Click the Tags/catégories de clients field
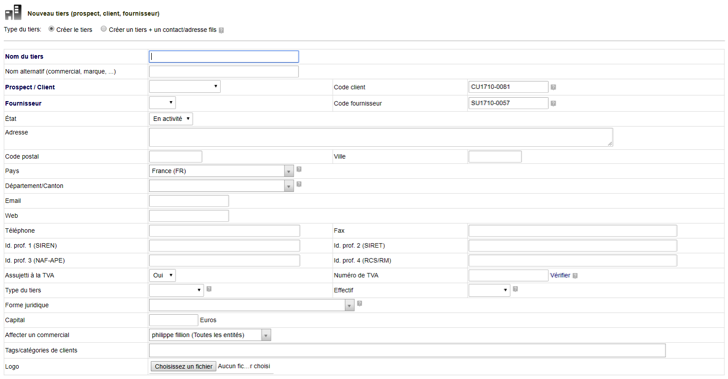This screenshot has height=379, width=728. coord(407,351)
